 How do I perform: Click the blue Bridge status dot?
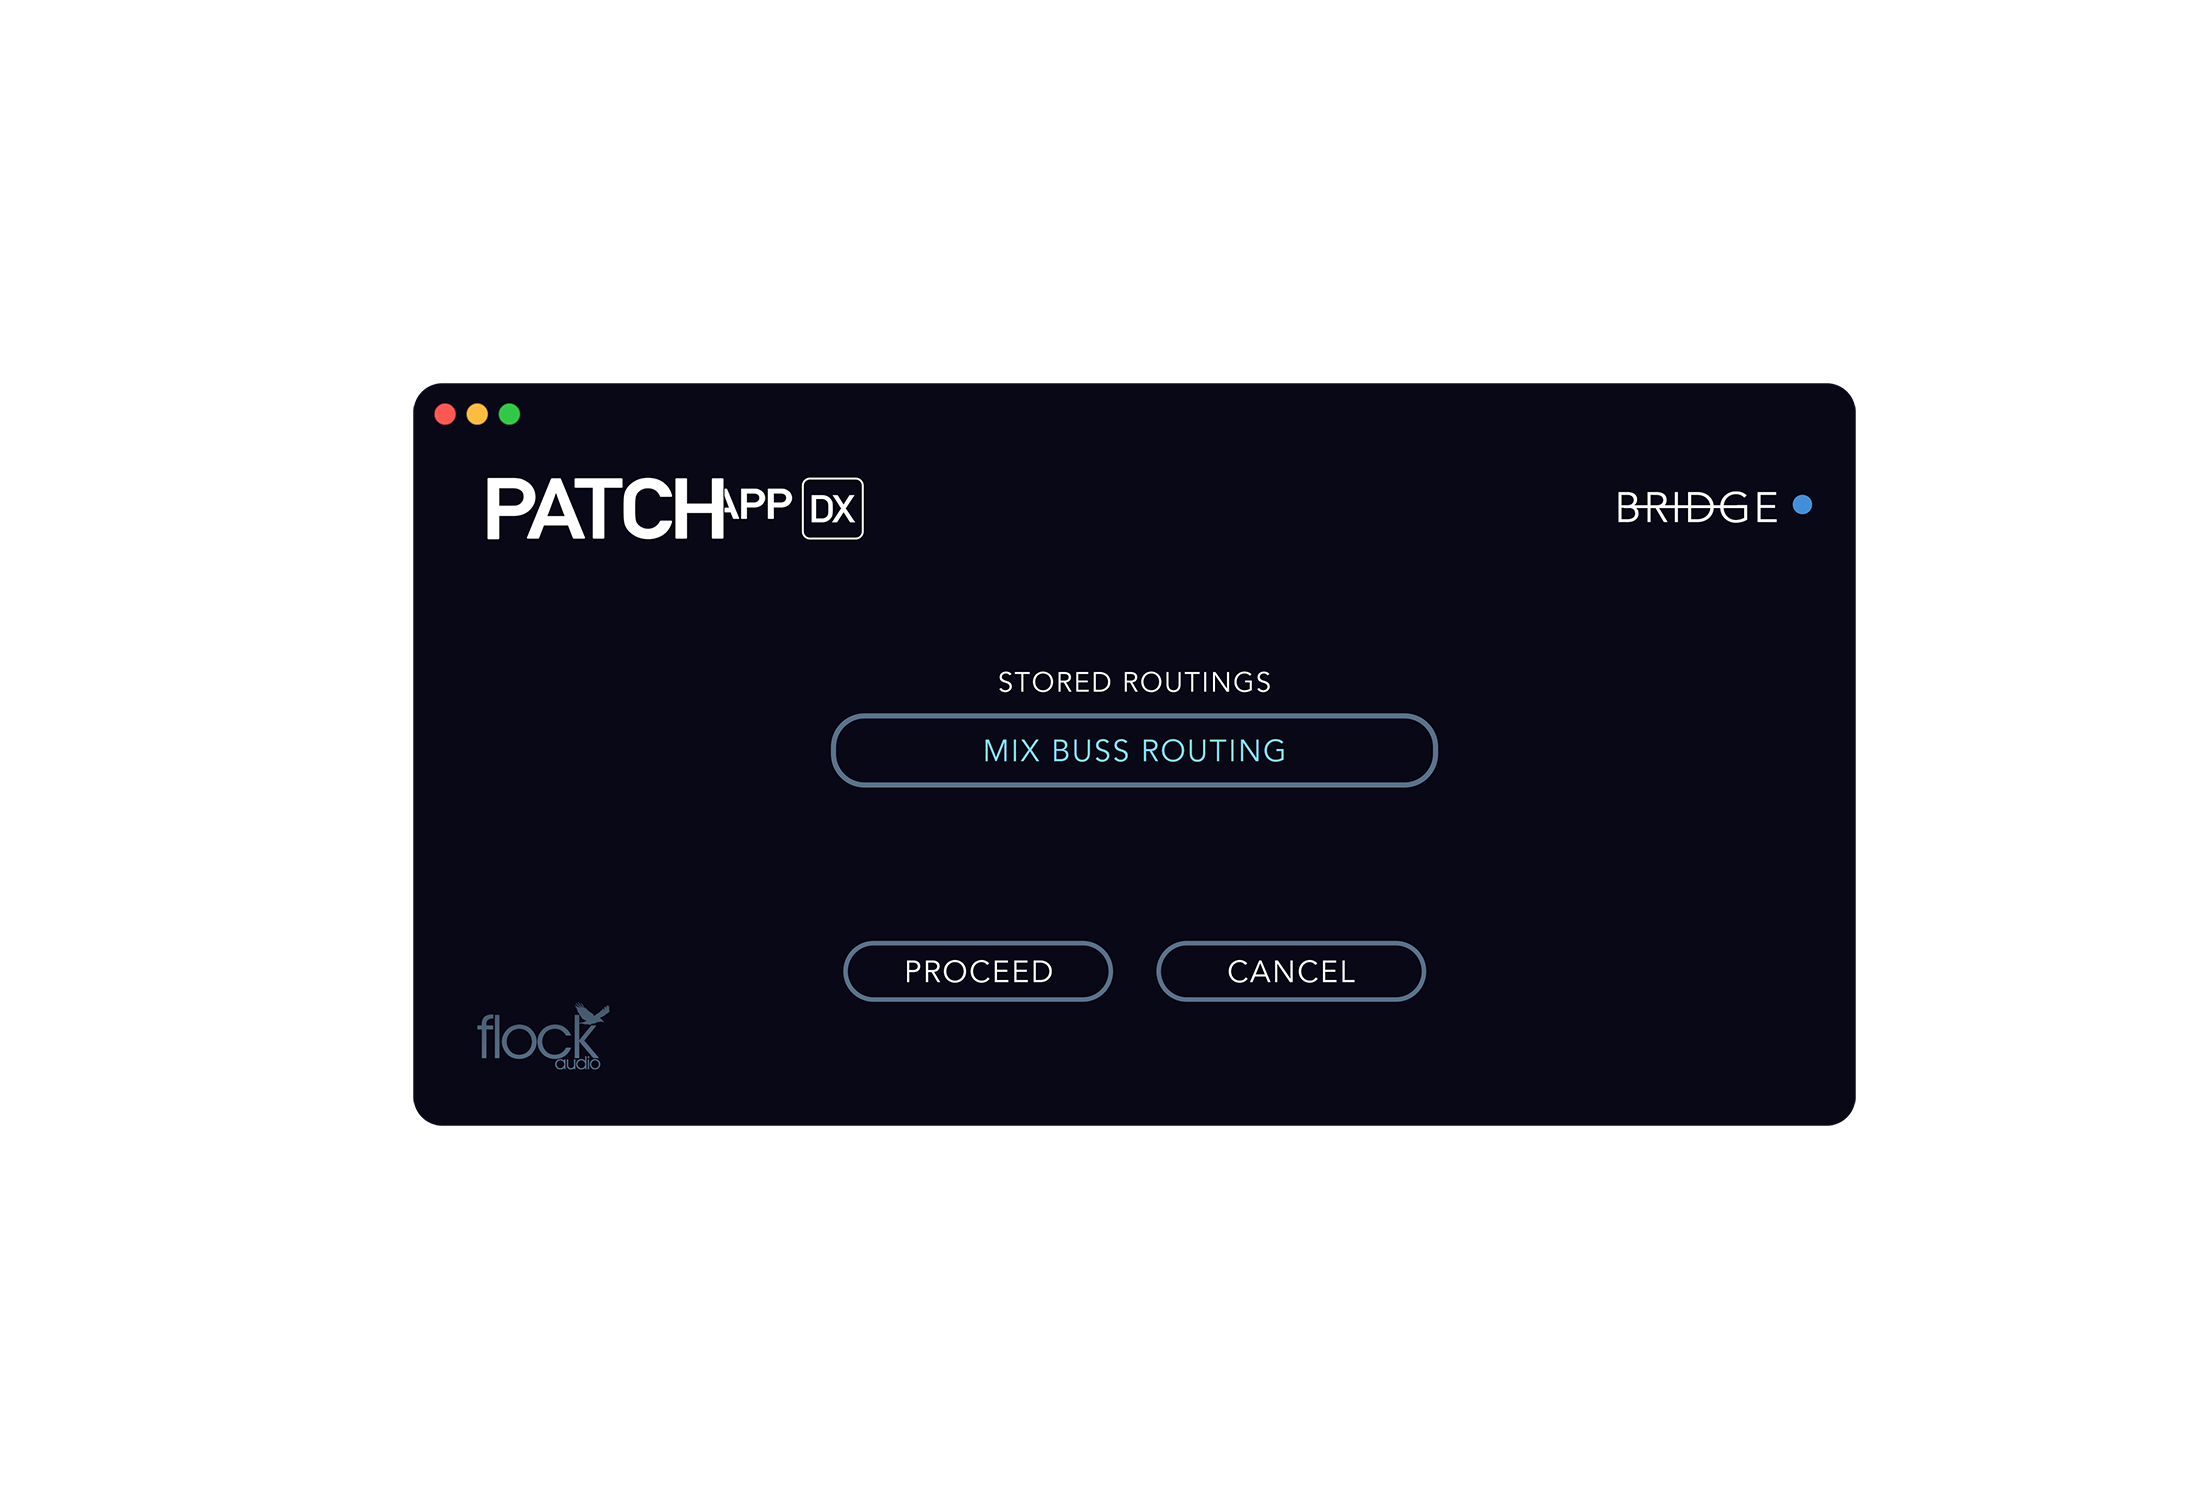pos(1802,505)
